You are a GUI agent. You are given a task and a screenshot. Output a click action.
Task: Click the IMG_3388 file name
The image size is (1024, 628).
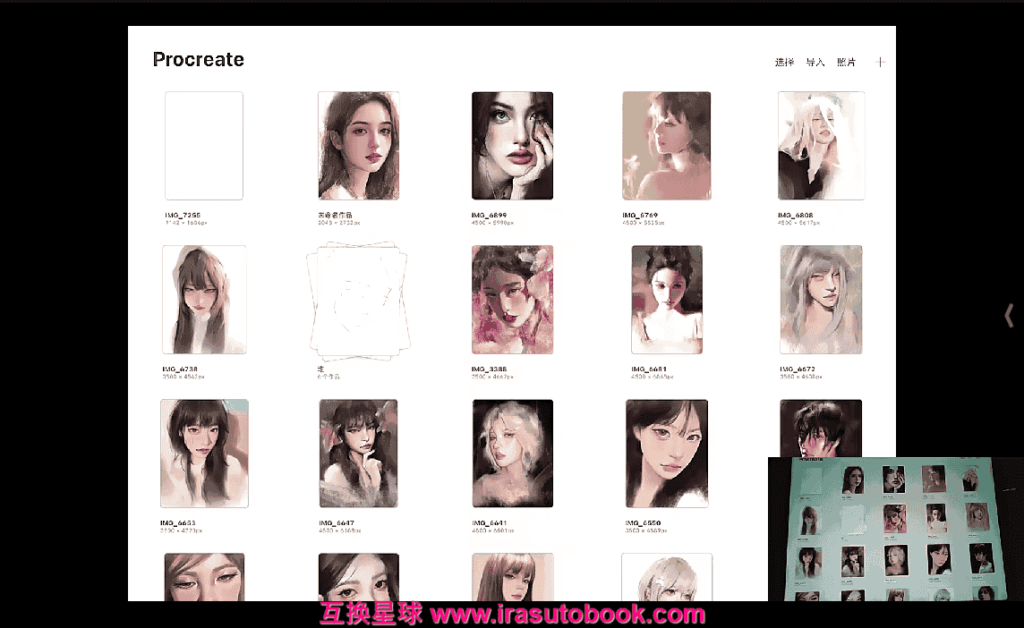coord(489,369)
